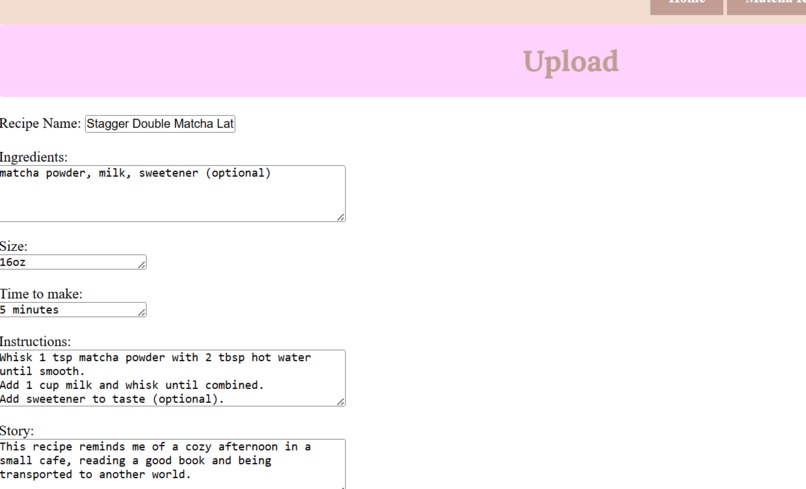This screenshot has height=489, width=806.
Task: Click inside the Story textarea
Action: (172, 464)
